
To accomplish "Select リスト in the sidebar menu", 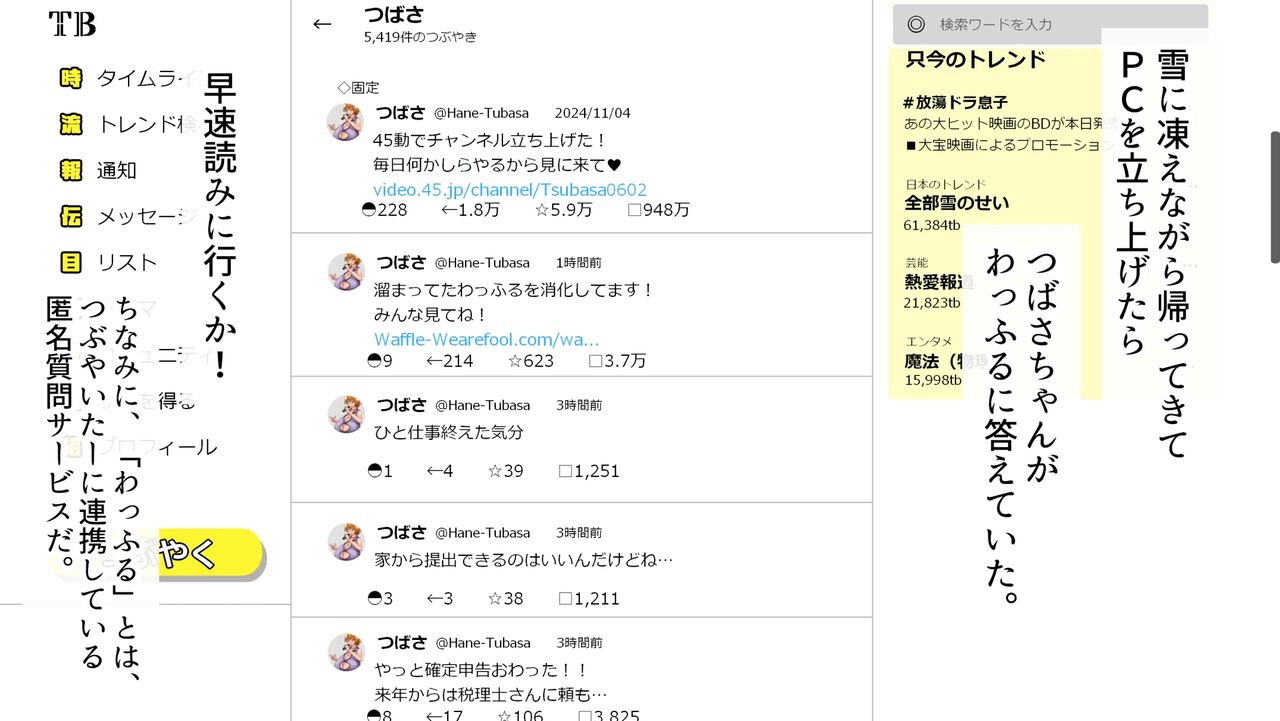I will click(127, 262).
